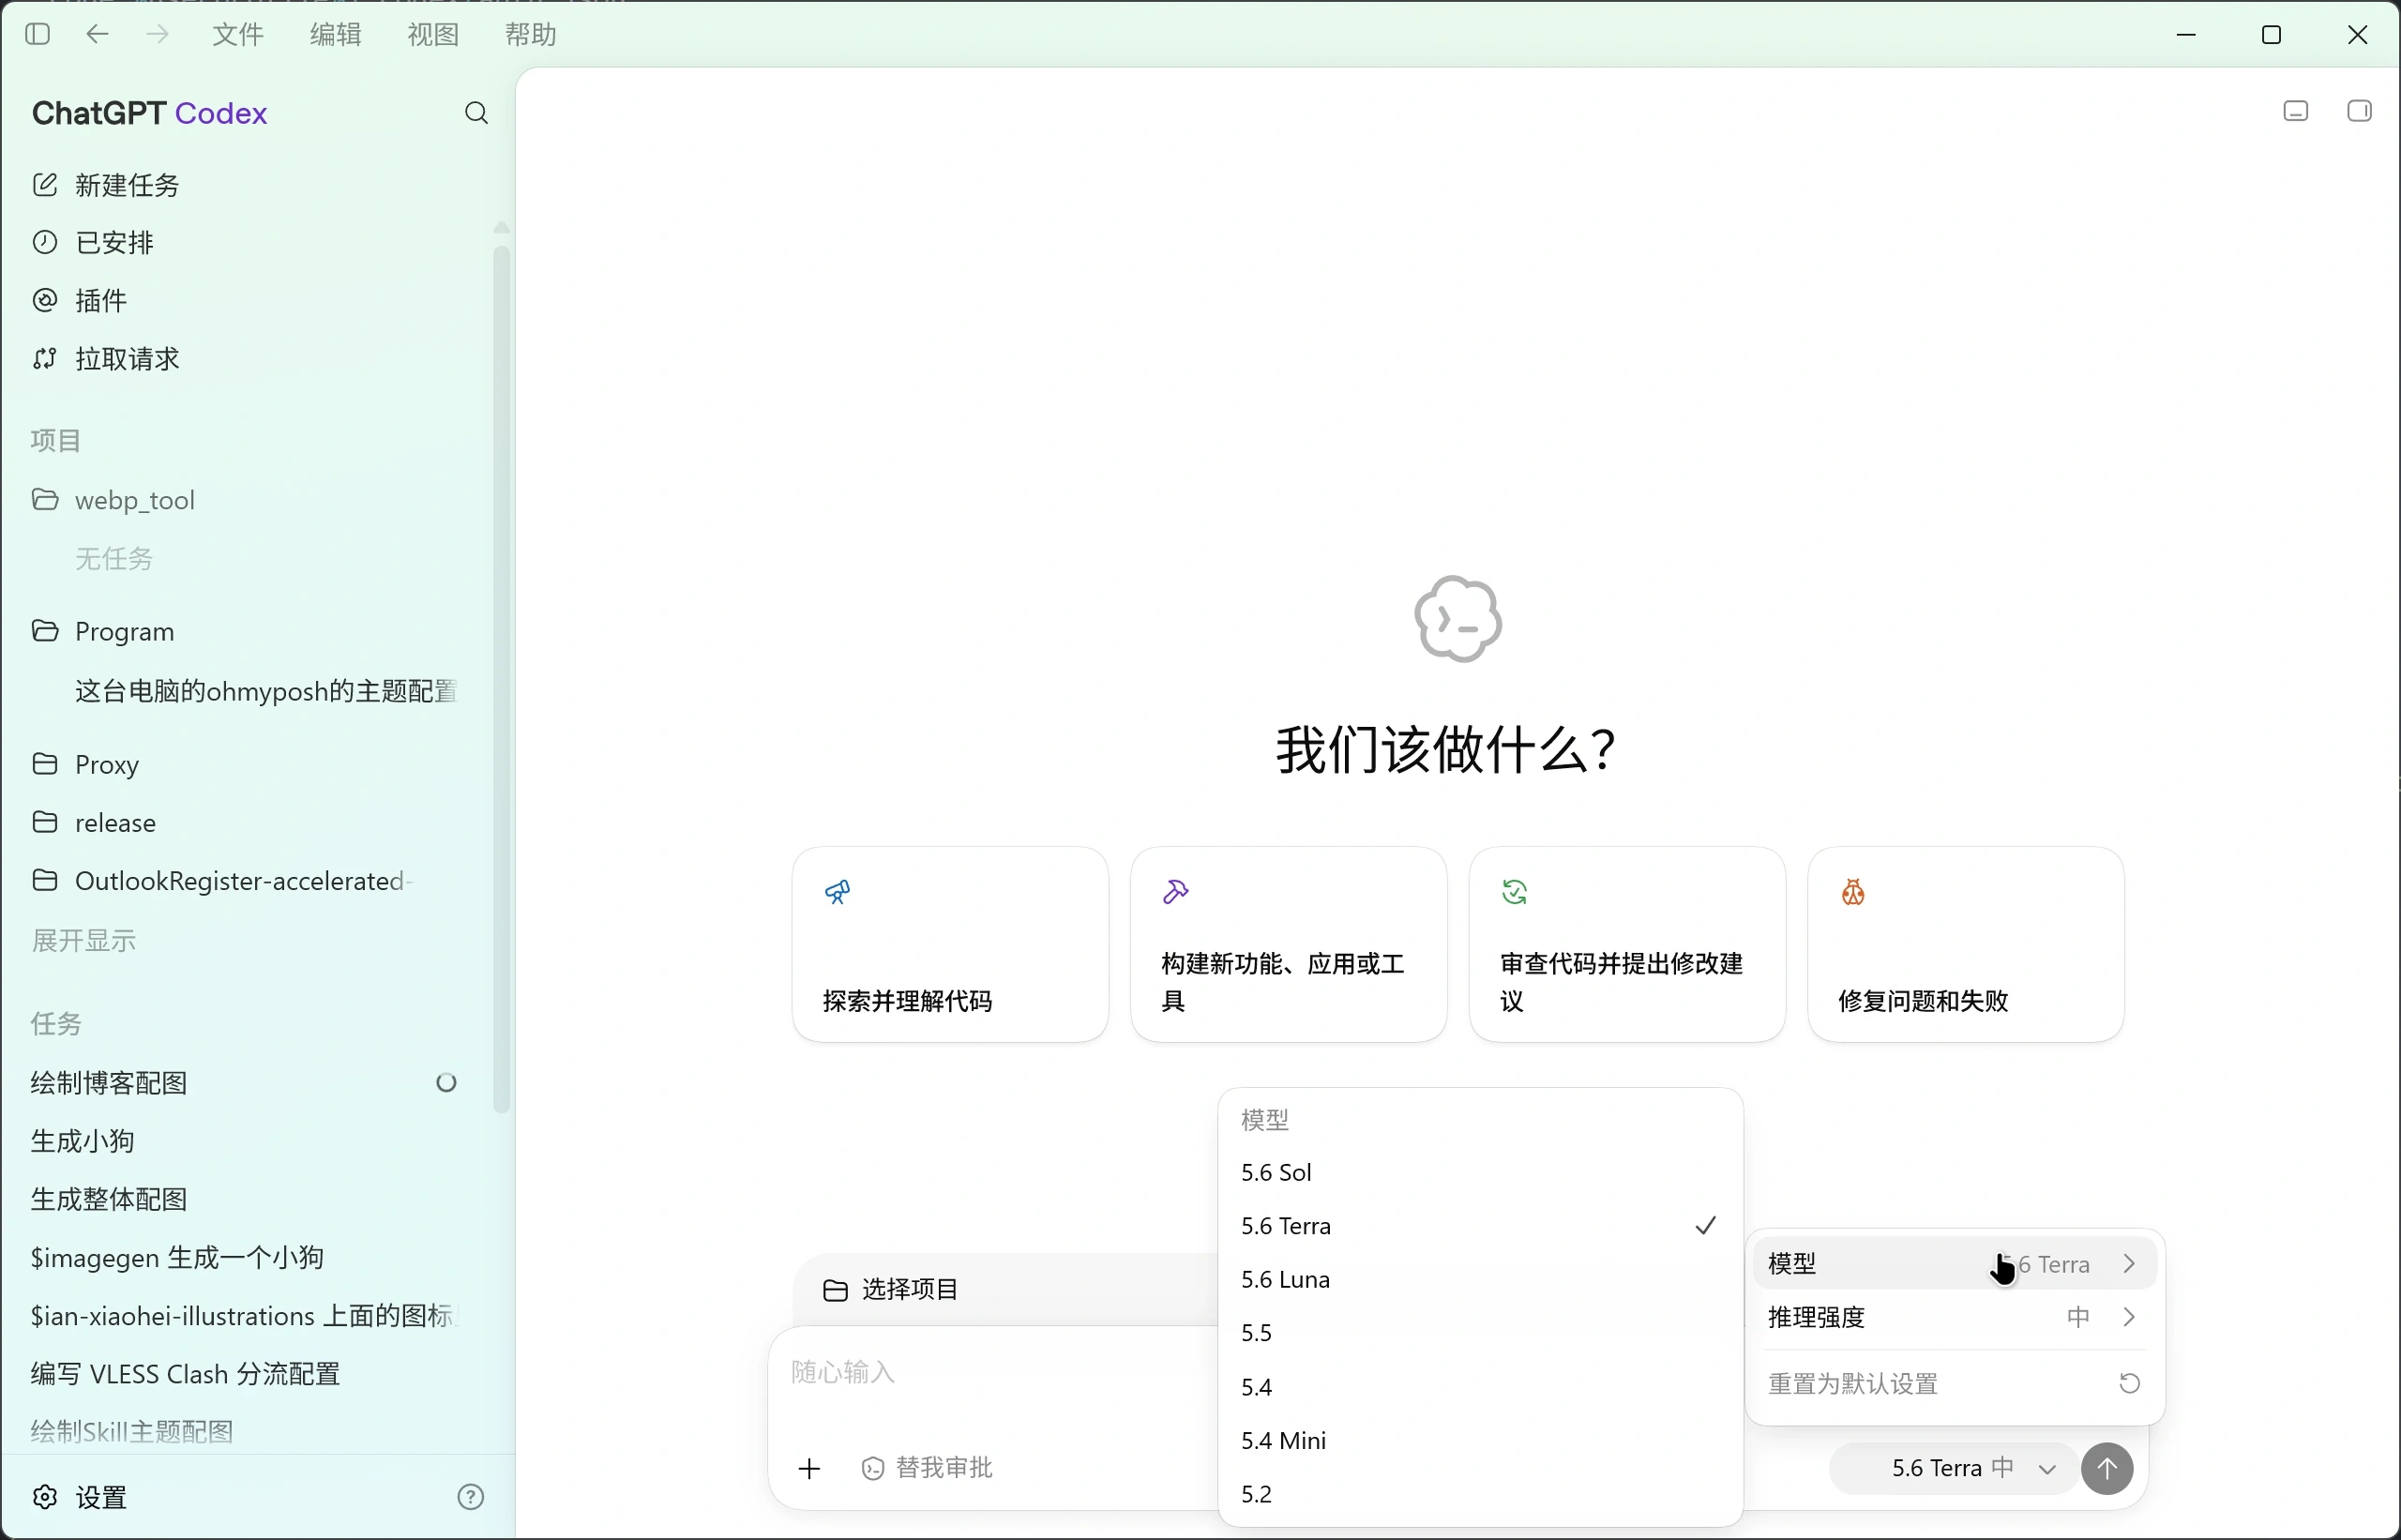Select the 5.6 Sol model
The width and height of the screenshot is (2401, 1540).
point(1480,1172)
